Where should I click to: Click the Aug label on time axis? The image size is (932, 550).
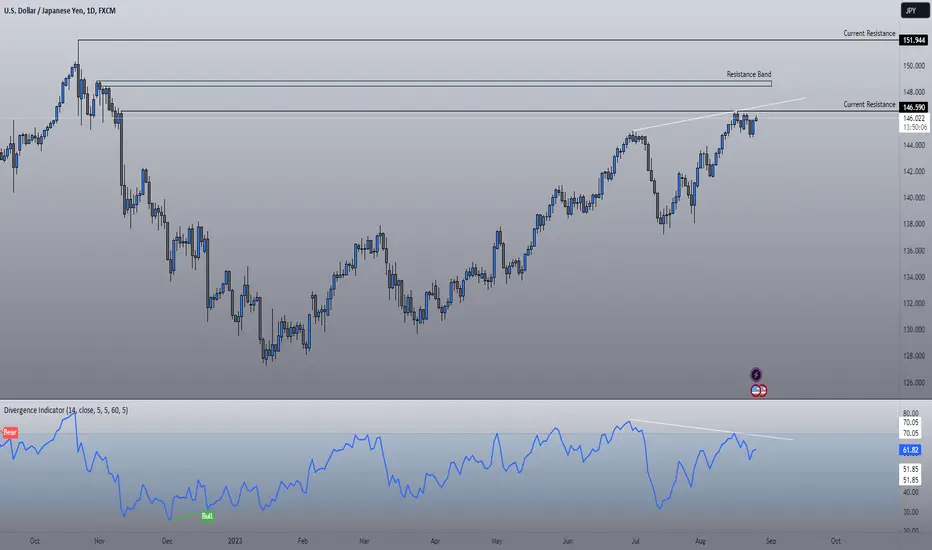click(x=700, y=541)
